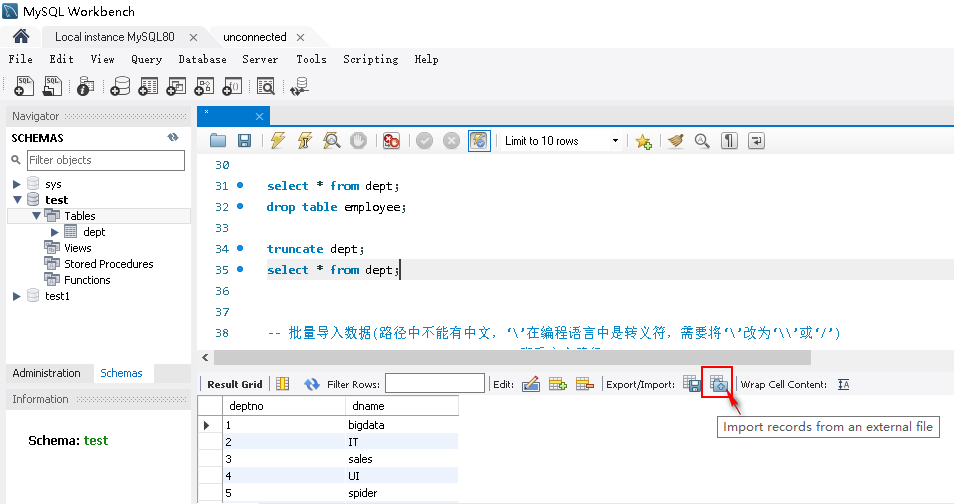Viewport: 954px width, 504px height.
Task: Expand the dept table node
Action: 55,232
